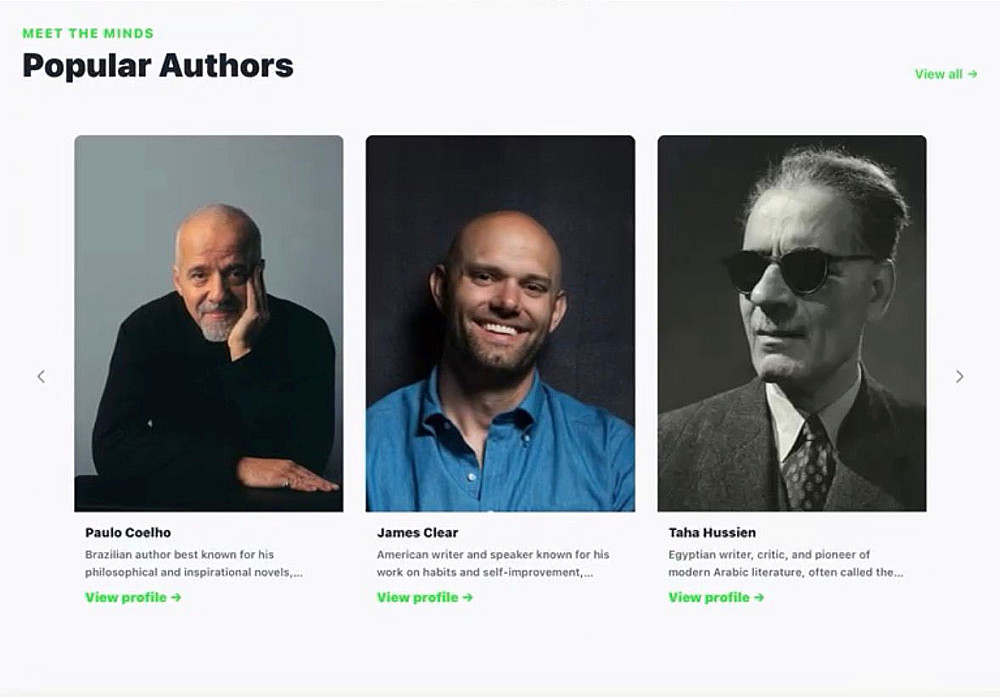Screen dimensions: 1000x697
Task: Click the Brazilian author description text
Action: [x=193, y=564]
